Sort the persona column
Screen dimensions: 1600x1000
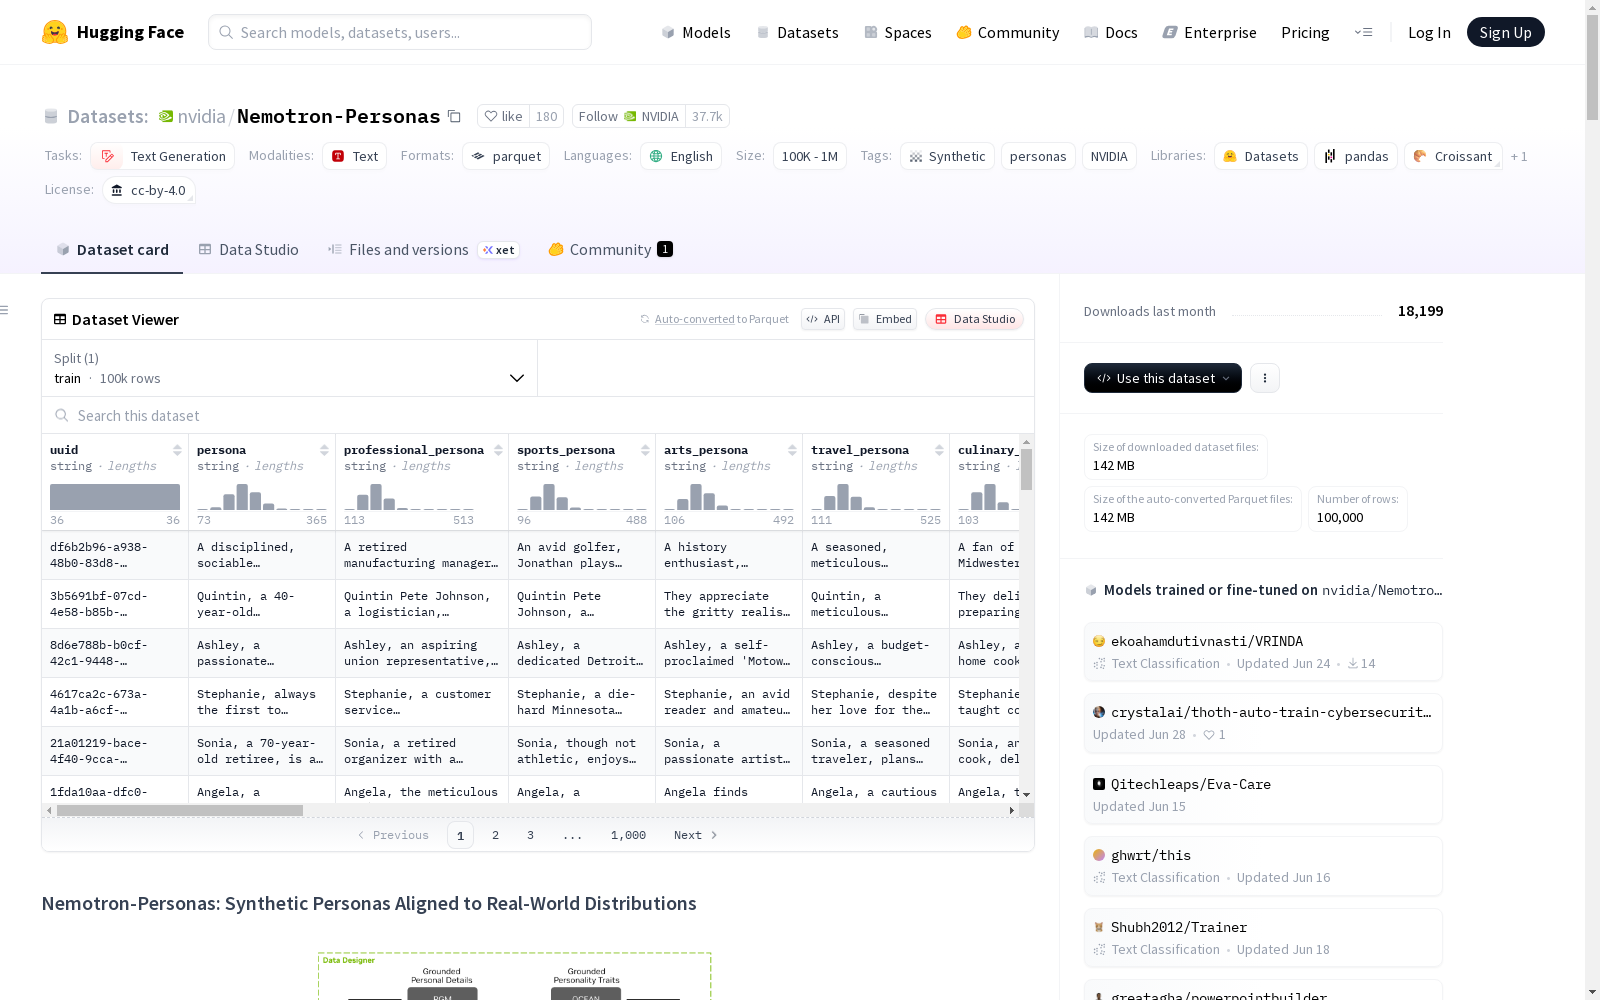tap(324, 450)
